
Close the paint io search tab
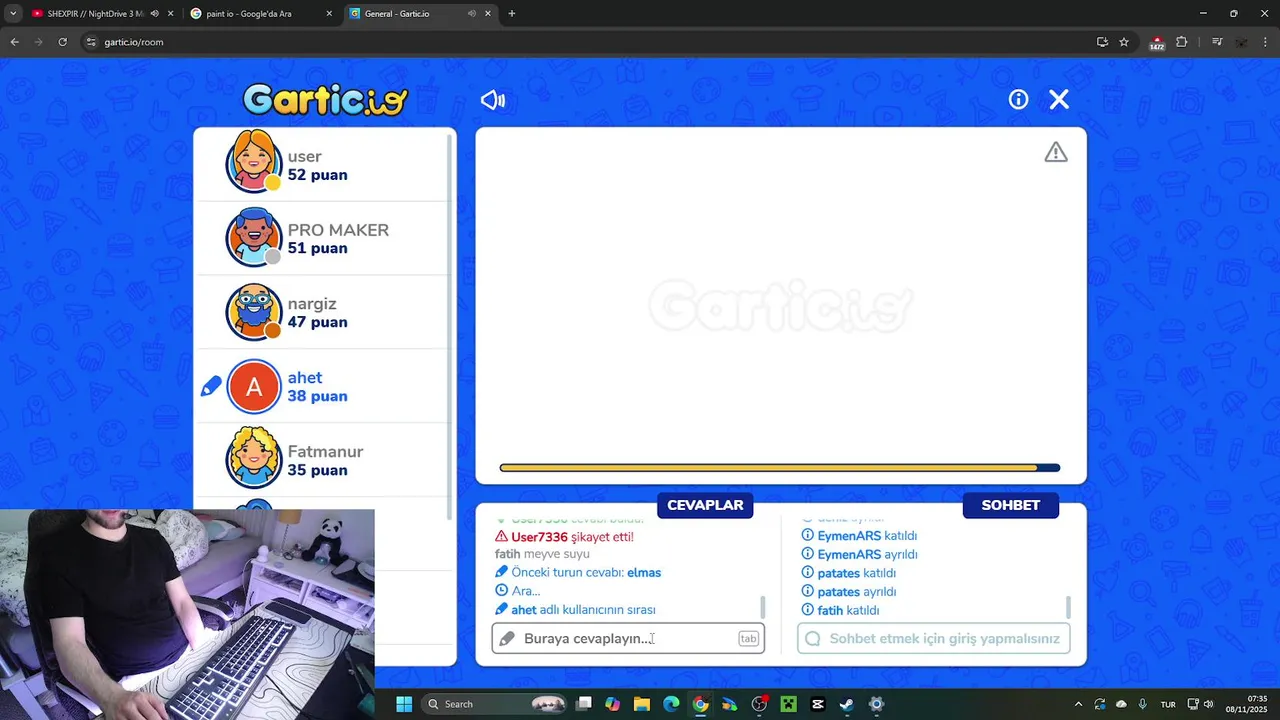[329, 14]
